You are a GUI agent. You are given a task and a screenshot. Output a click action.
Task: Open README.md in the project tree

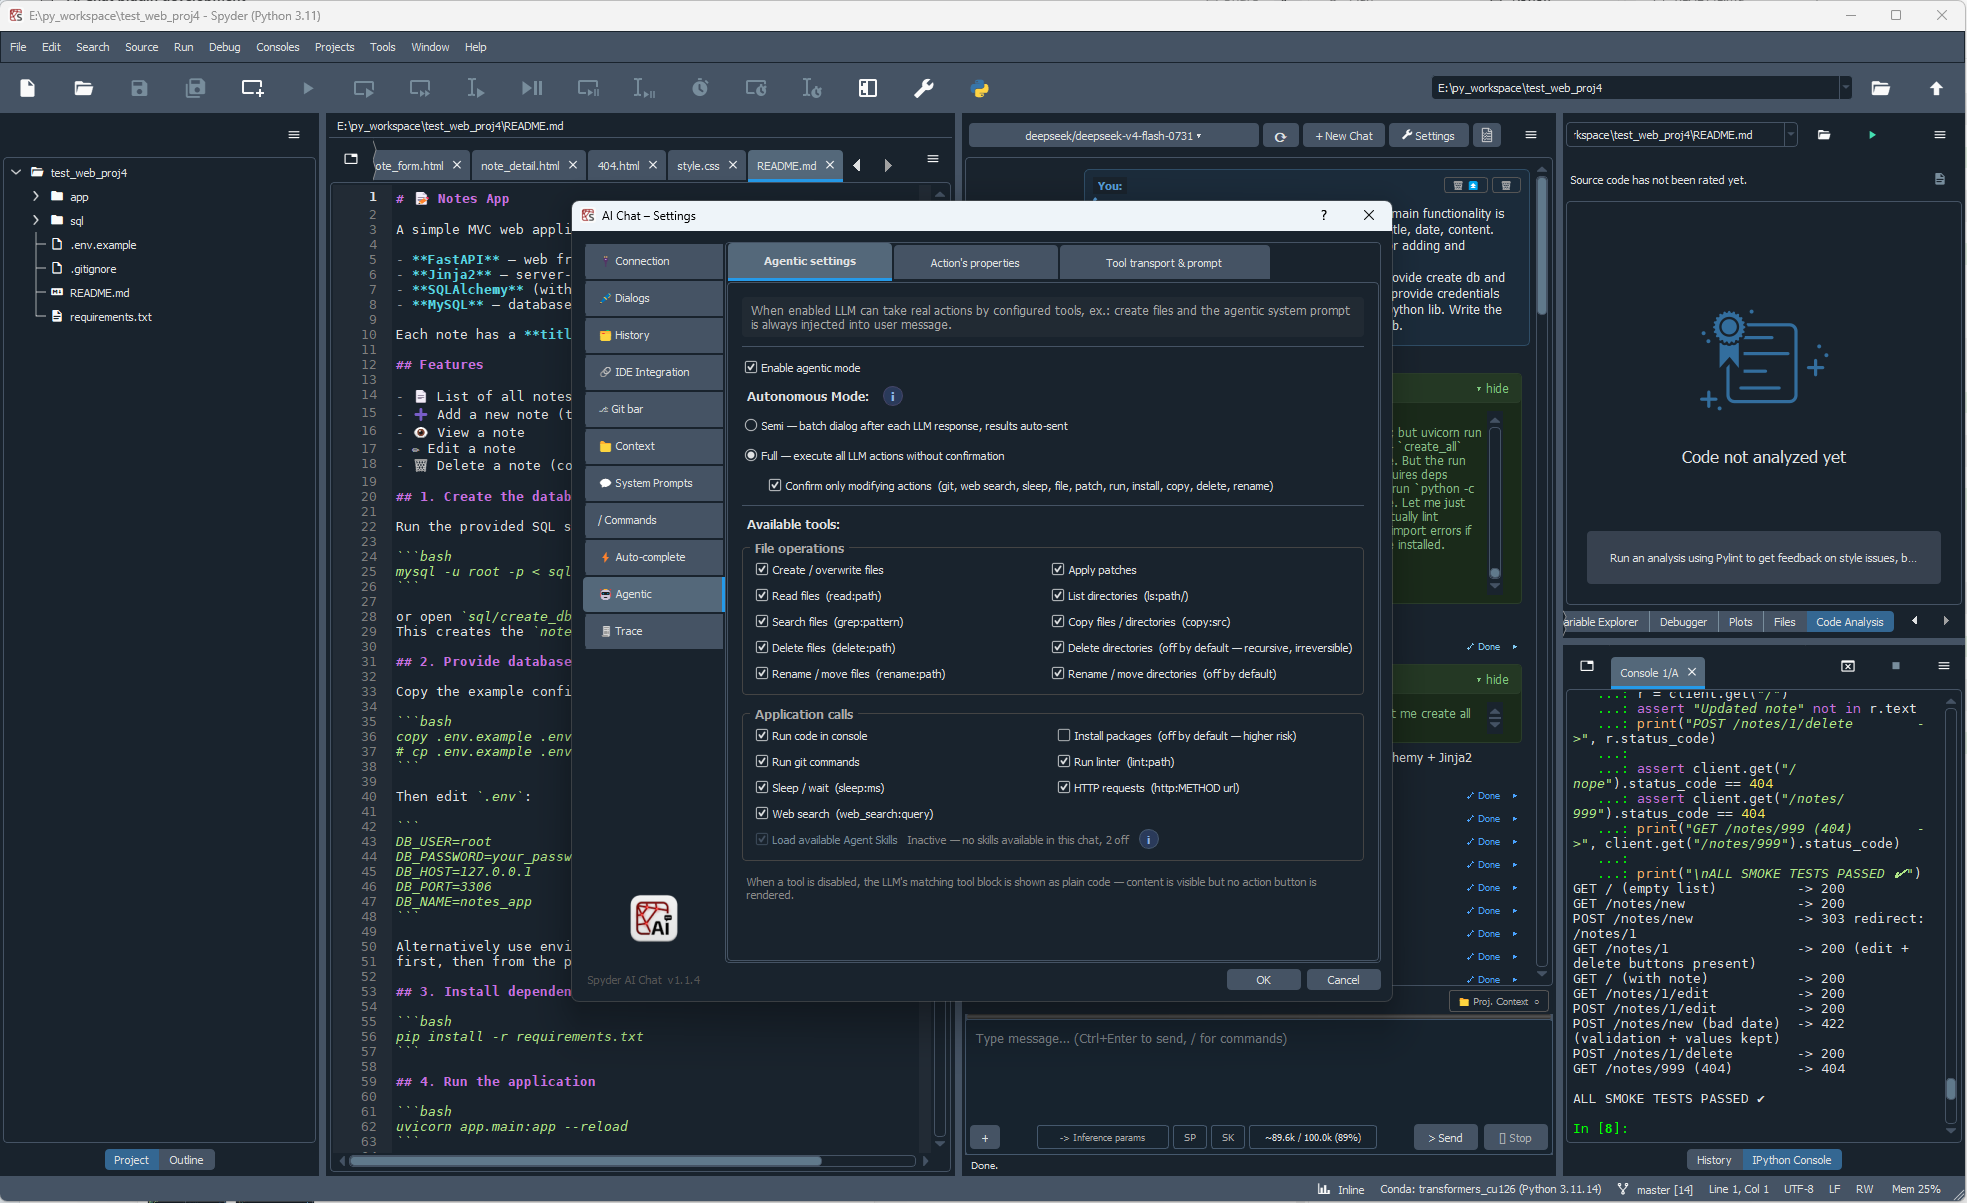pos(99,293)
